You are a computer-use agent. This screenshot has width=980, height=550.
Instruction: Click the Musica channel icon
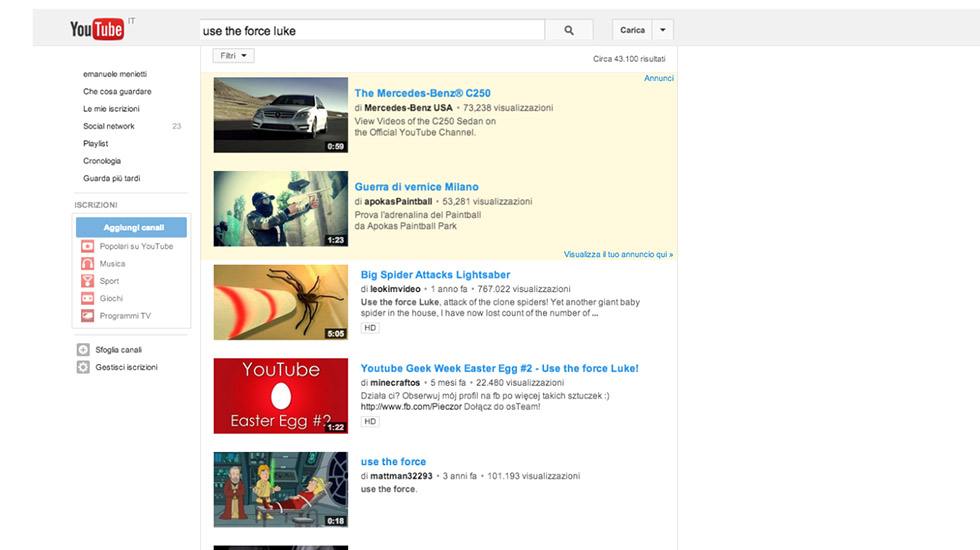tap(88, 264)
